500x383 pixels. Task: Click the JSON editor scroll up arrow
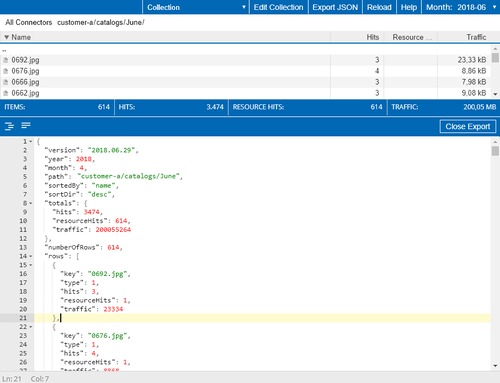pyautogui.click(x=495, y=141)
